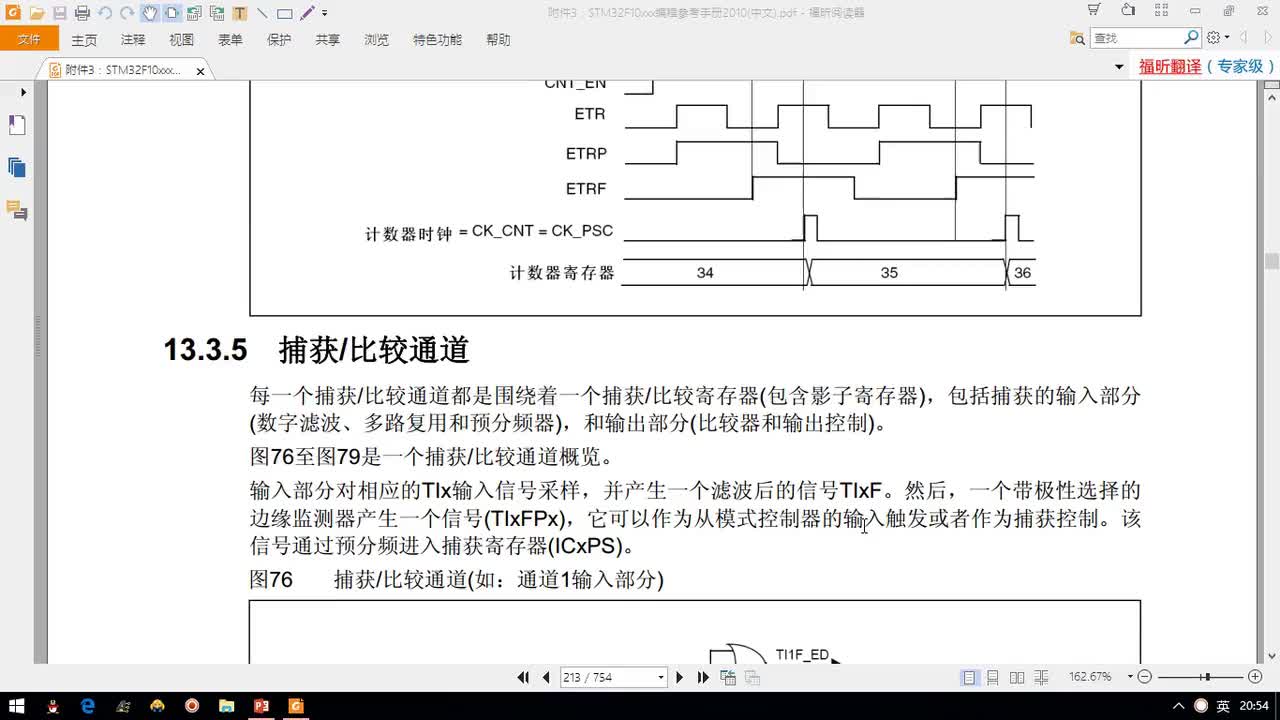Enable continuous page view mode
Image resolution: width=1280 pixels, height=720 pixels.
[993, 677]
